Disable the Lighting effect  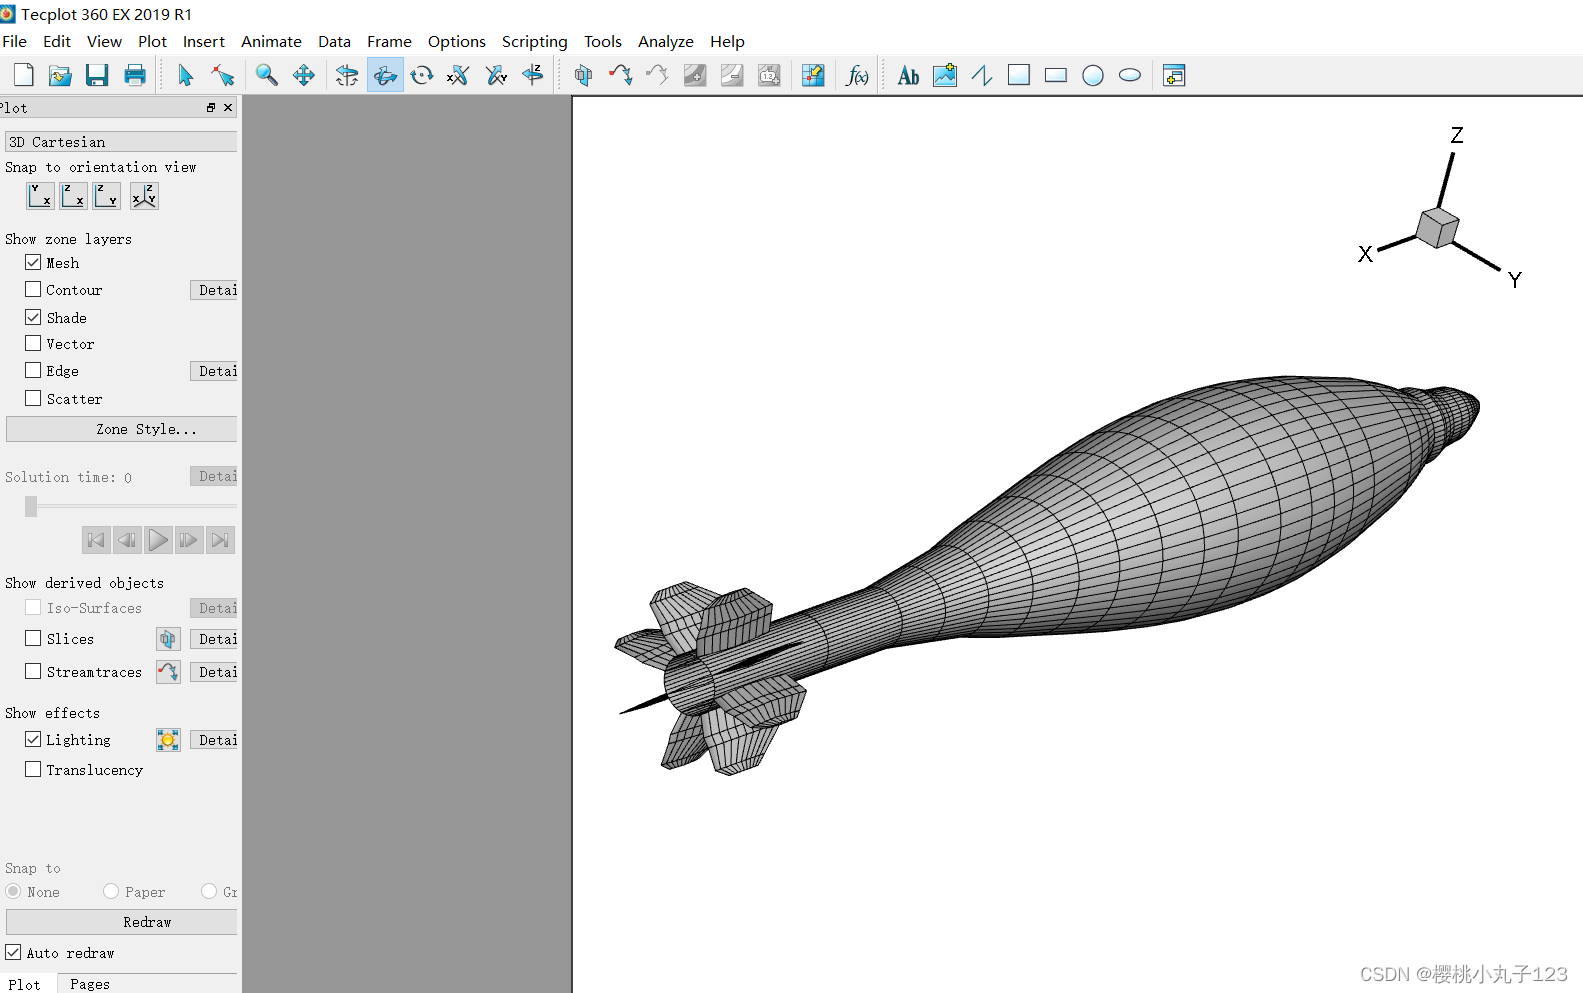point(33,739)
